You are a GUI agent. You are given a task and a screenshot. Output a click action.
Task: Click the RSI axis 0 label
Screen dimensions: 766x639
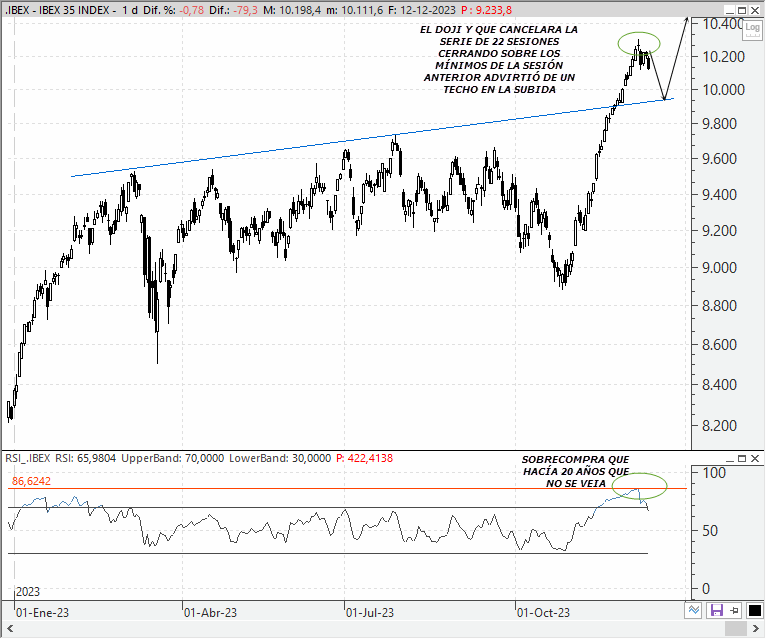[706, 589]
